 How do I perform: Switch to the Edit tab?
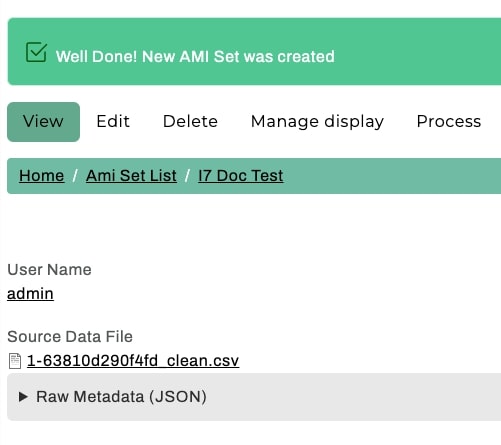point(113,121)
